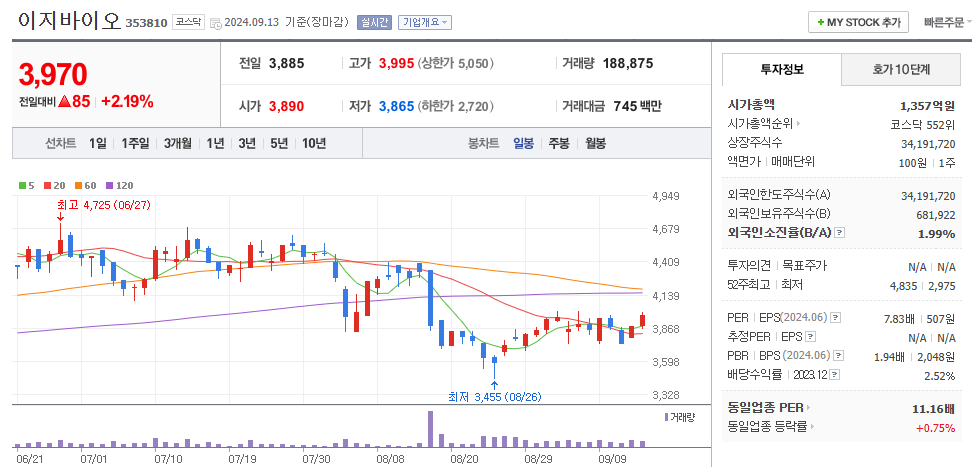Click the red 20-day moving average legend
The width and height of the screenshot is (979, 467).
tap(54, 185)
